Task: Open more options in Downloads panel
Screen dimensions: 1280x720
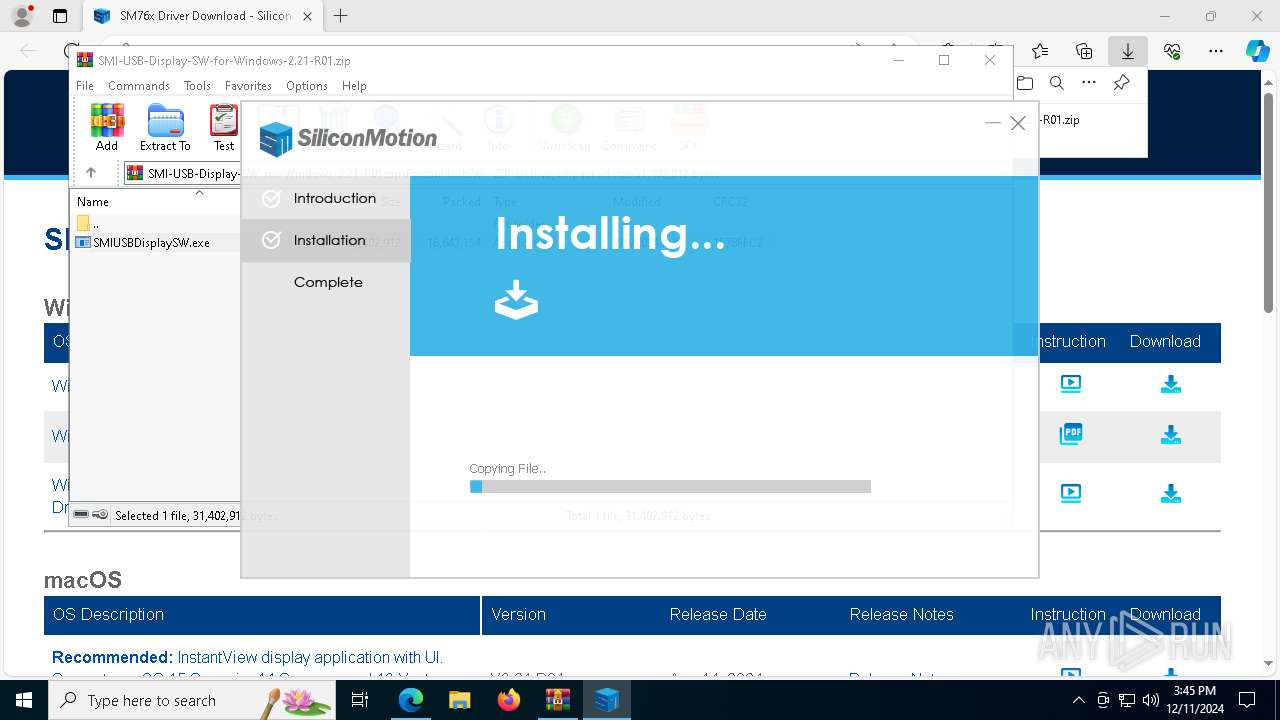Action: [x=1089, y=83]
